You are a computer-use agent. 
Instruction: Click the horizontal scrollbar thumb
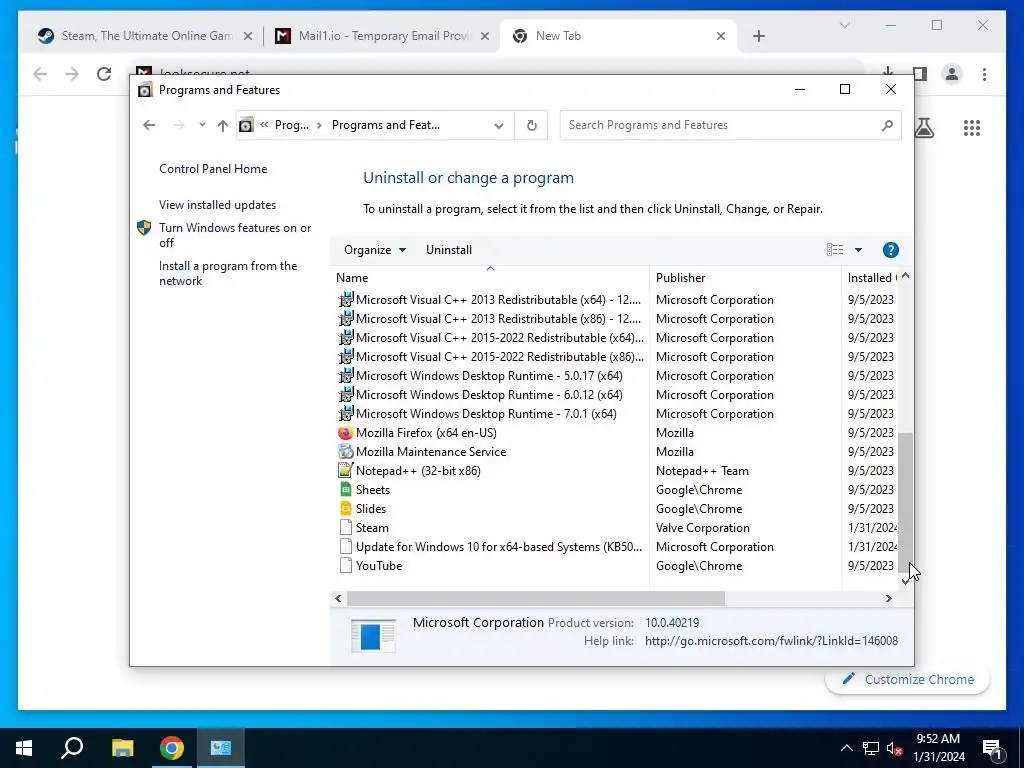pyautogui.click(x=536, y=598)
